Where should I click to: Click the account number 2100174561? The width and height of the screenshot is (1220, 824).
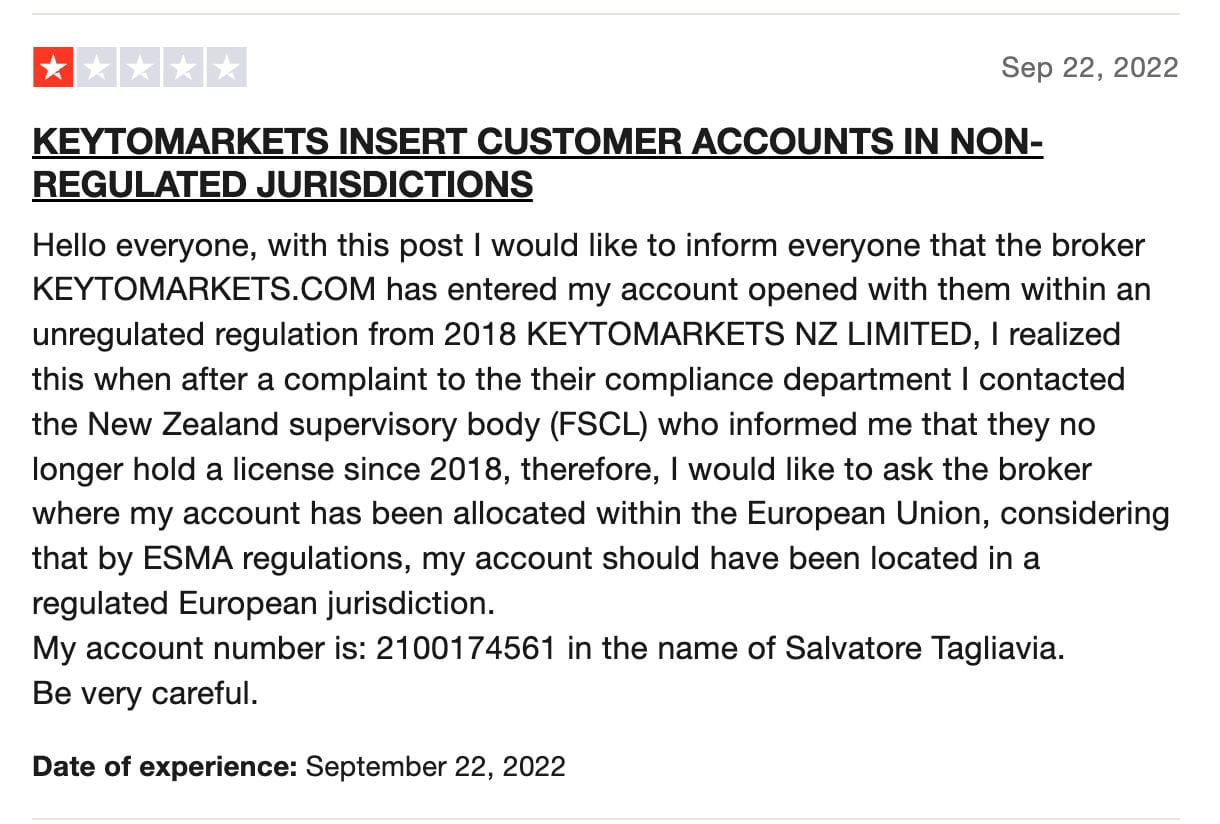(x=465, y=648)
